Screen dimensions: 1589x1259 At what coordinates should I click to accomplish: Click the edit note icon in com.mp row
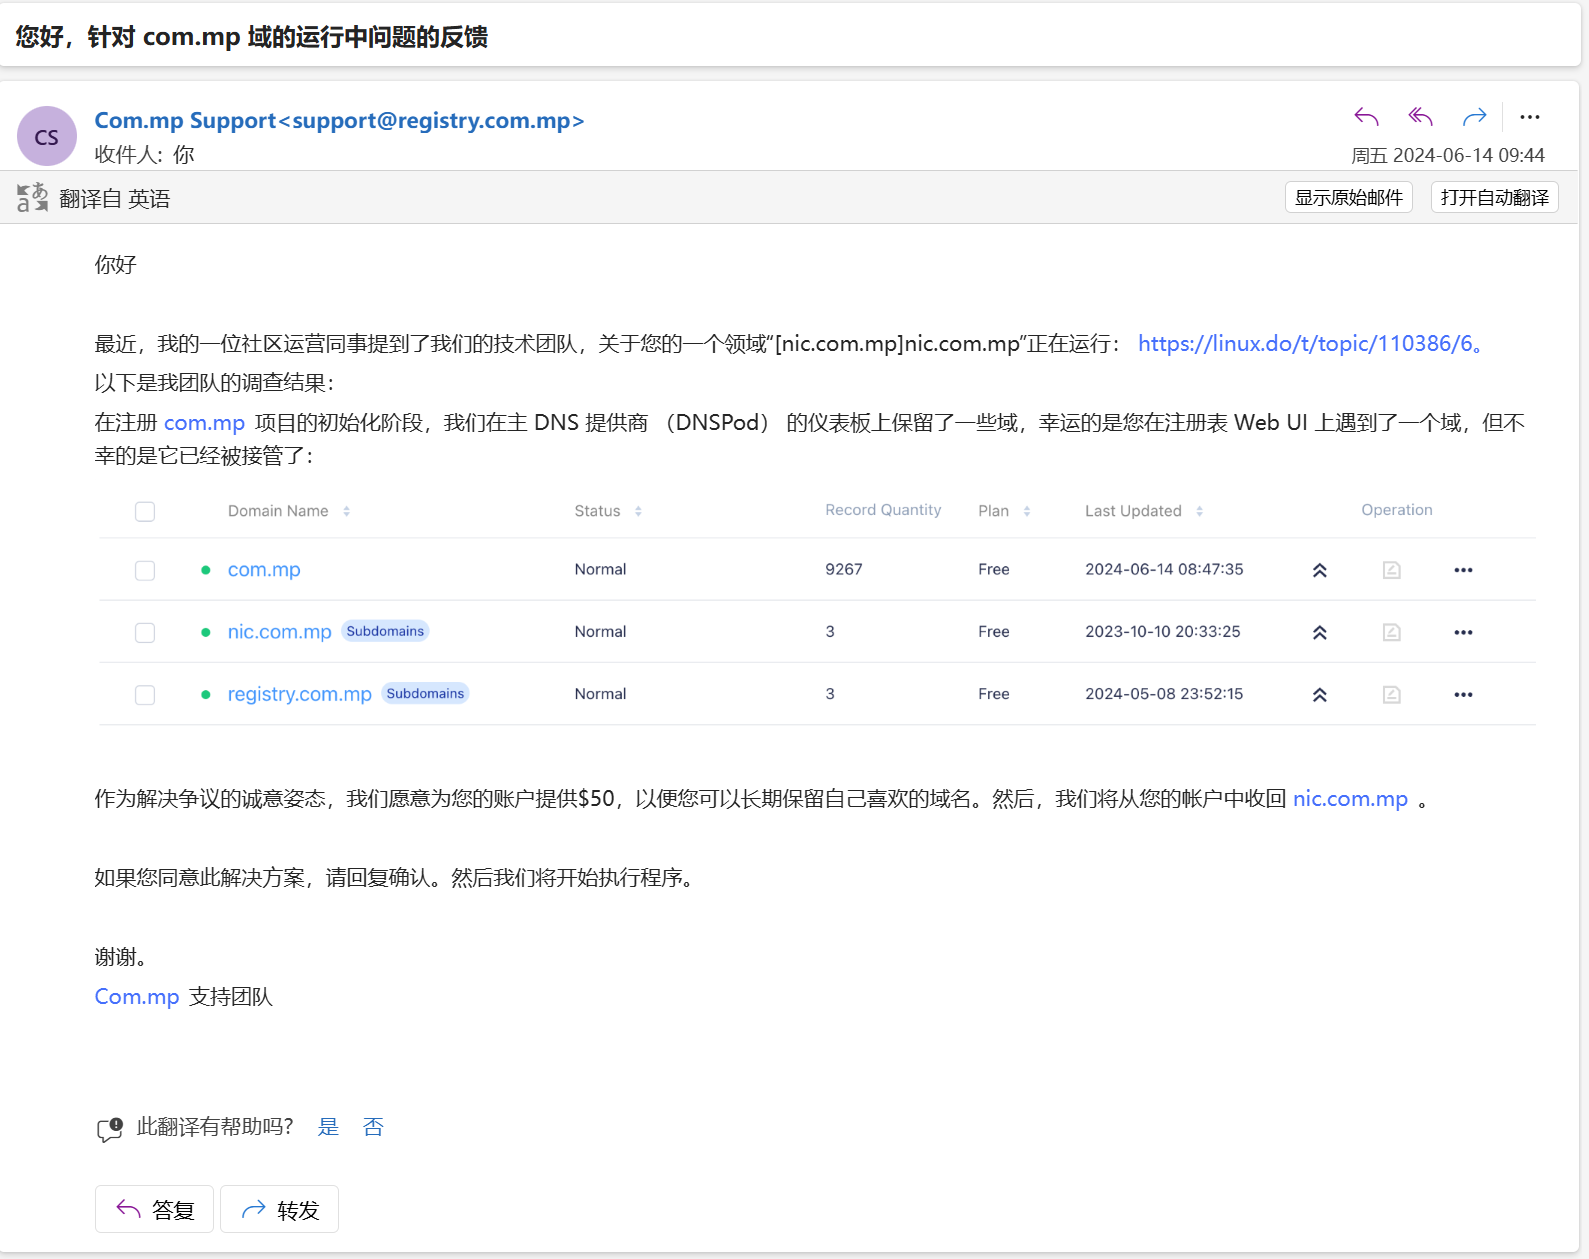click(1391, 570)
